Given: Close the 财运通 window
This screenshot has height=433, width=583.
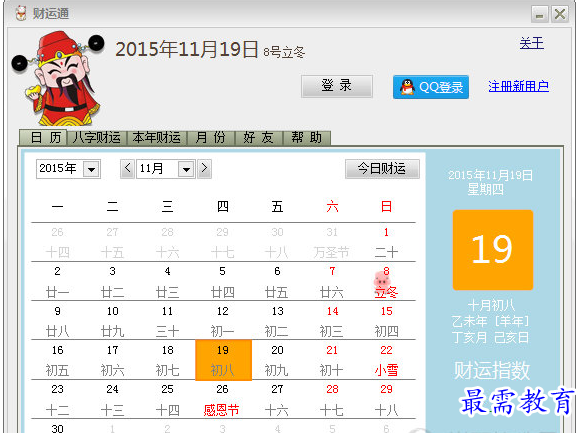Looking at the screenshot, I should pos(560,14).
